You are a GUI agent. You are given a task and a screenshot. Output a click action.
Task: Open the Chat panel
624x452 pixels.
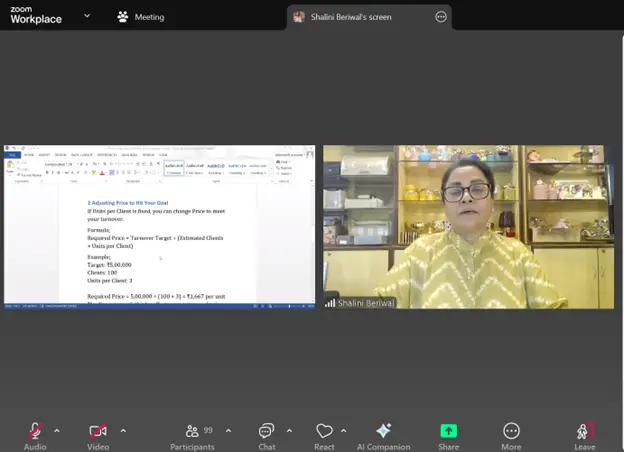[x=266, y=431]
